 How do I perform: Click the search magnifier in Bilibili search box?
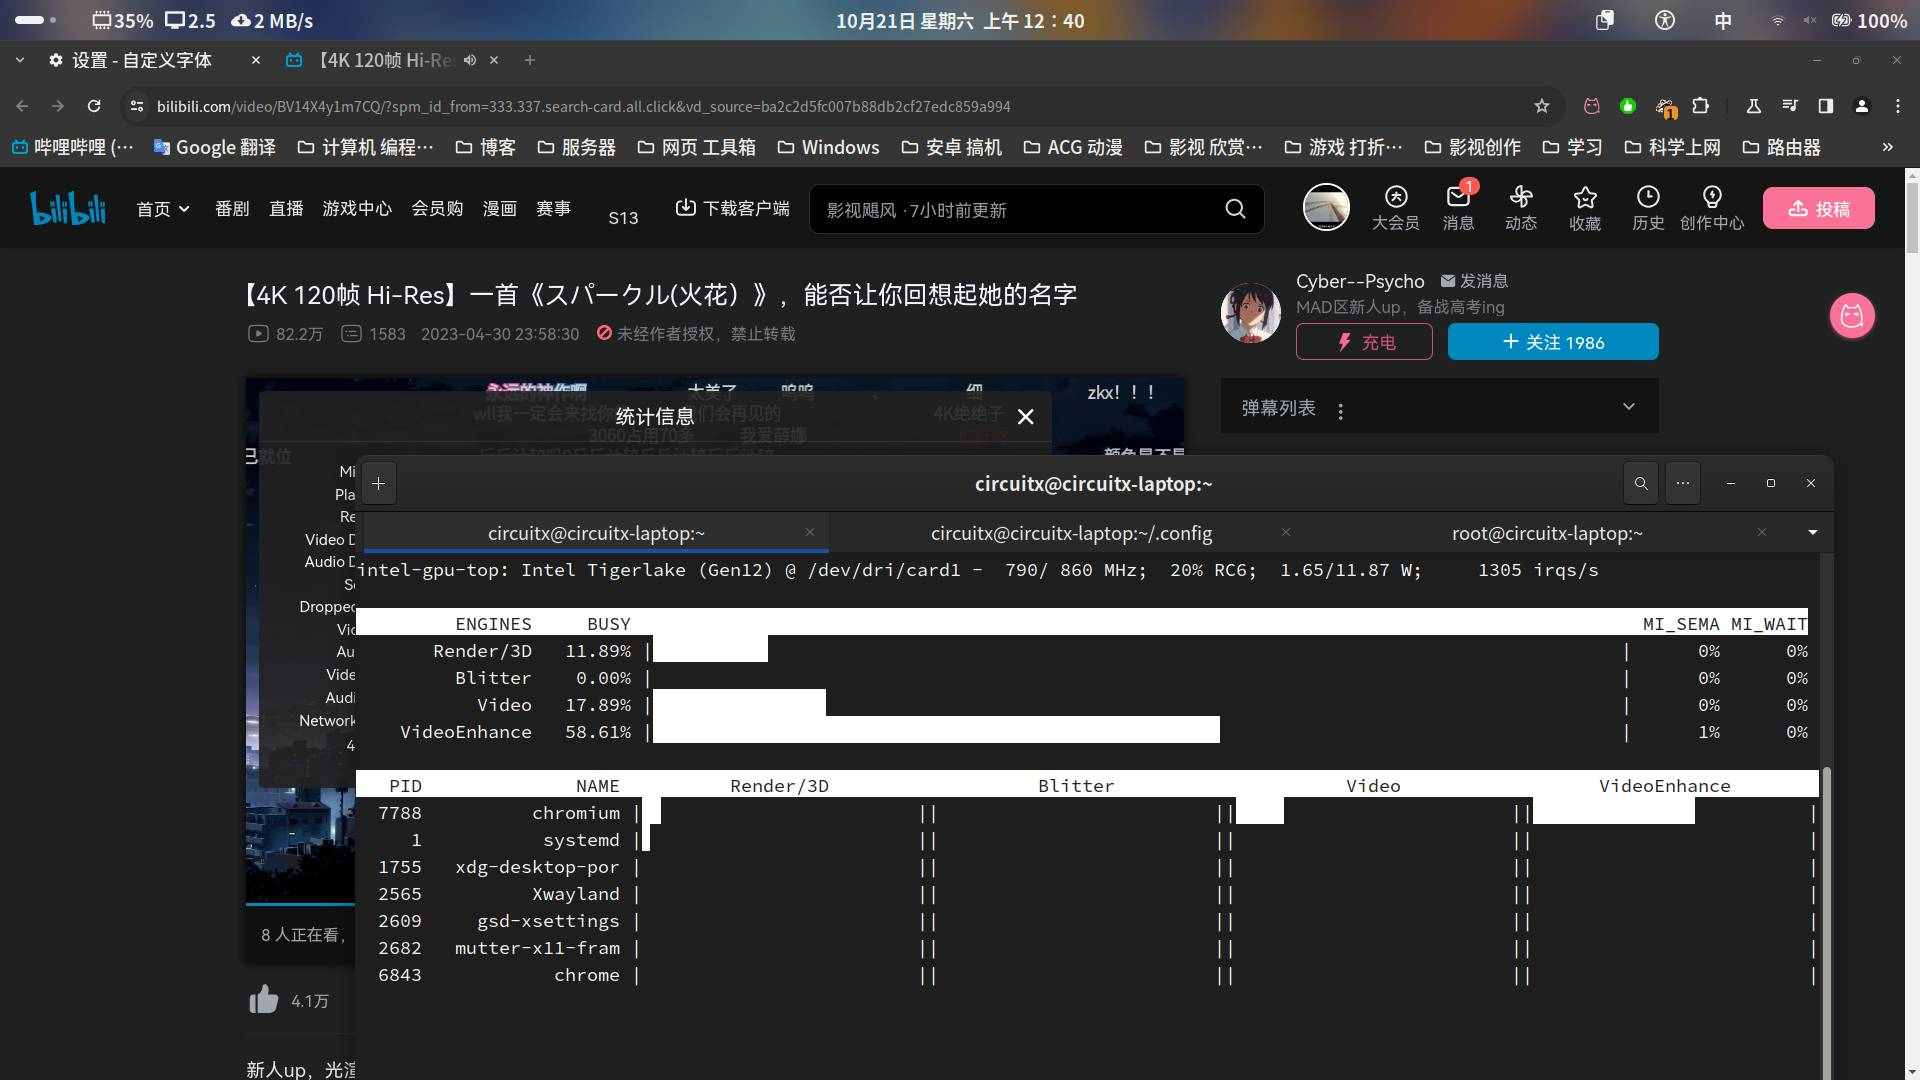point(1235,209)
